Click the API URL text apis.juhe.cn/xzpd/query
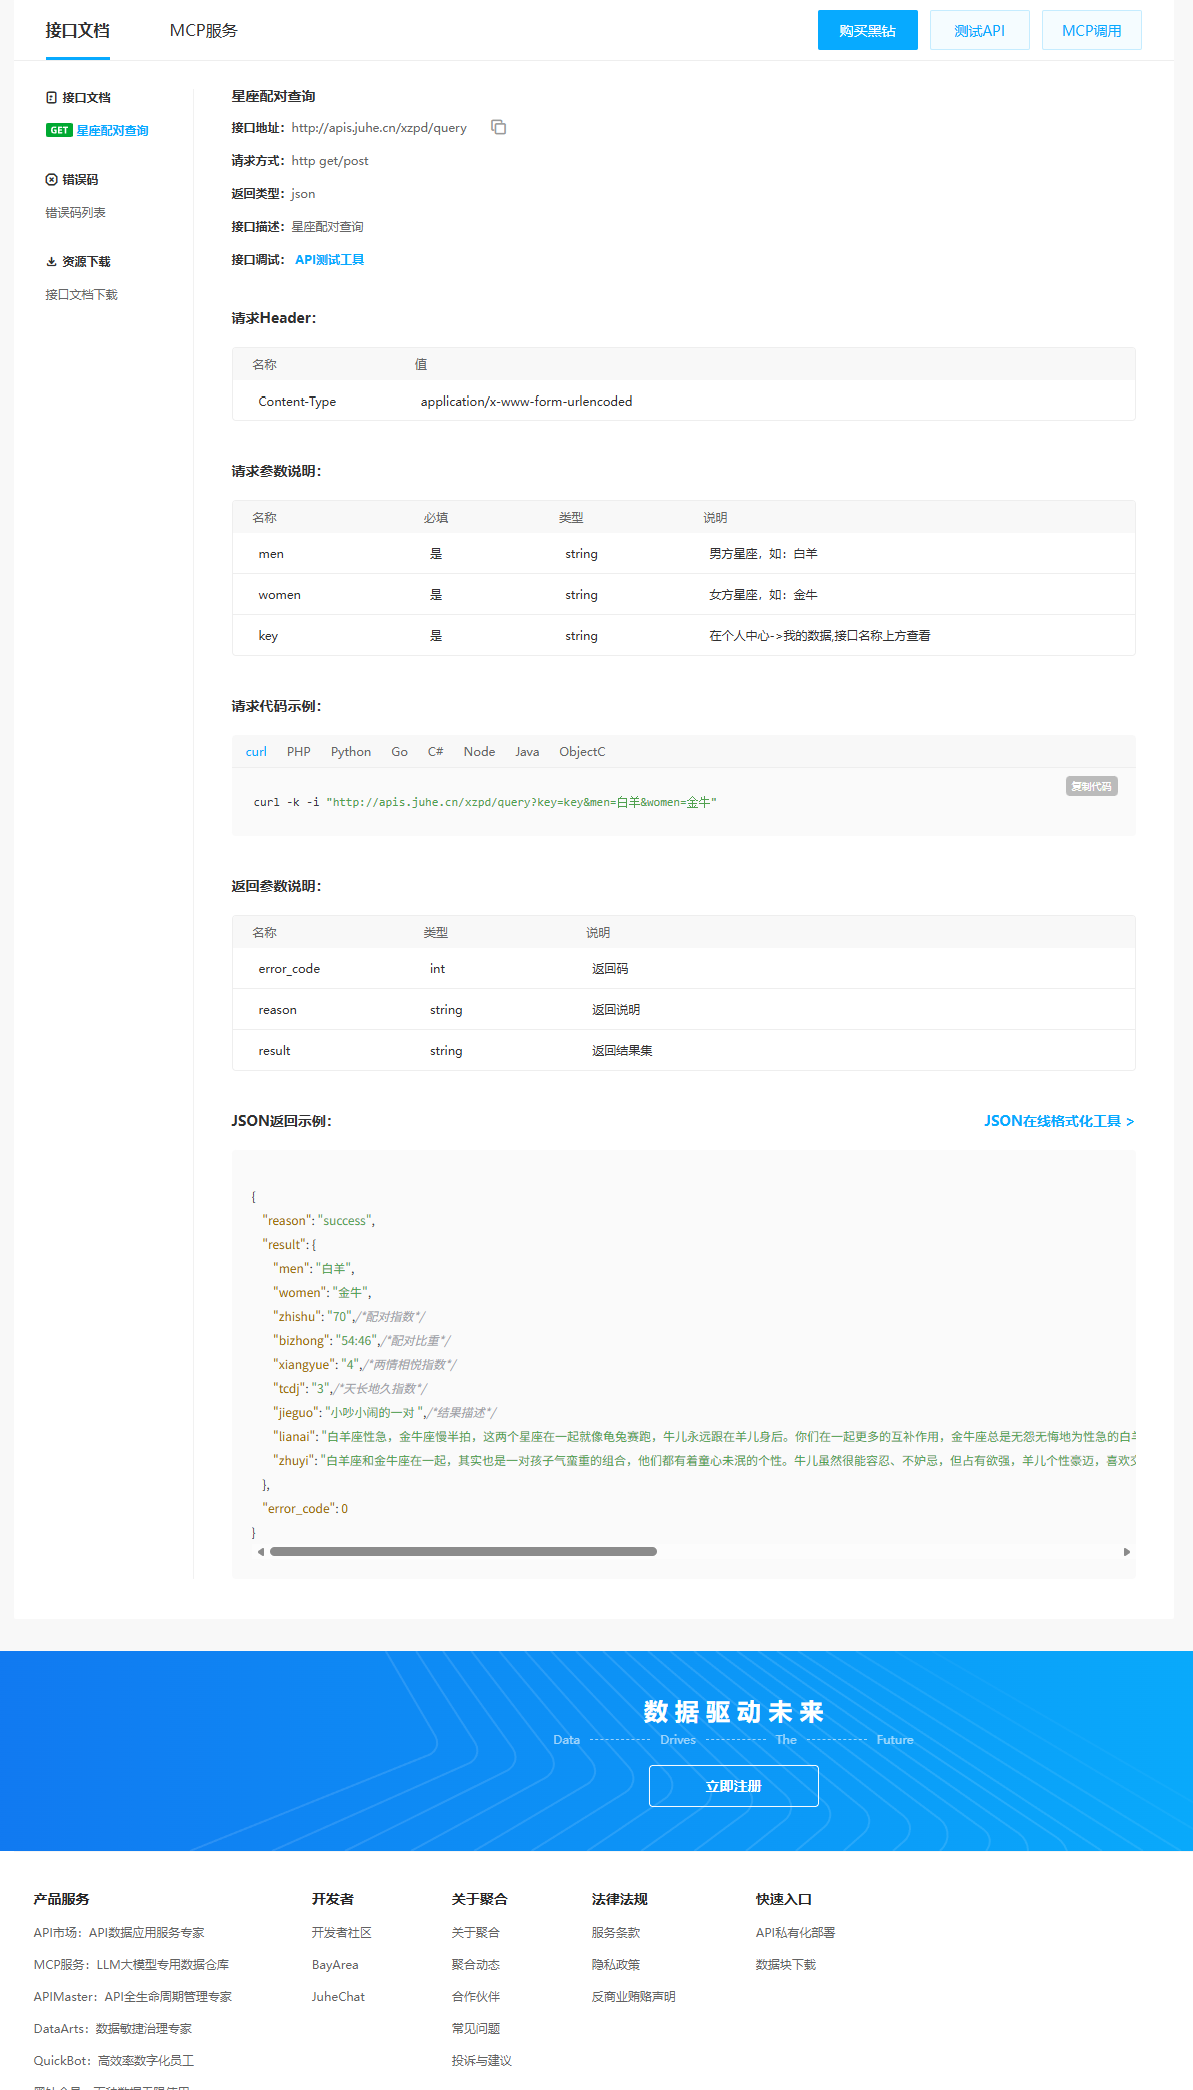The image size is (1193, 2090). (379, 128)
